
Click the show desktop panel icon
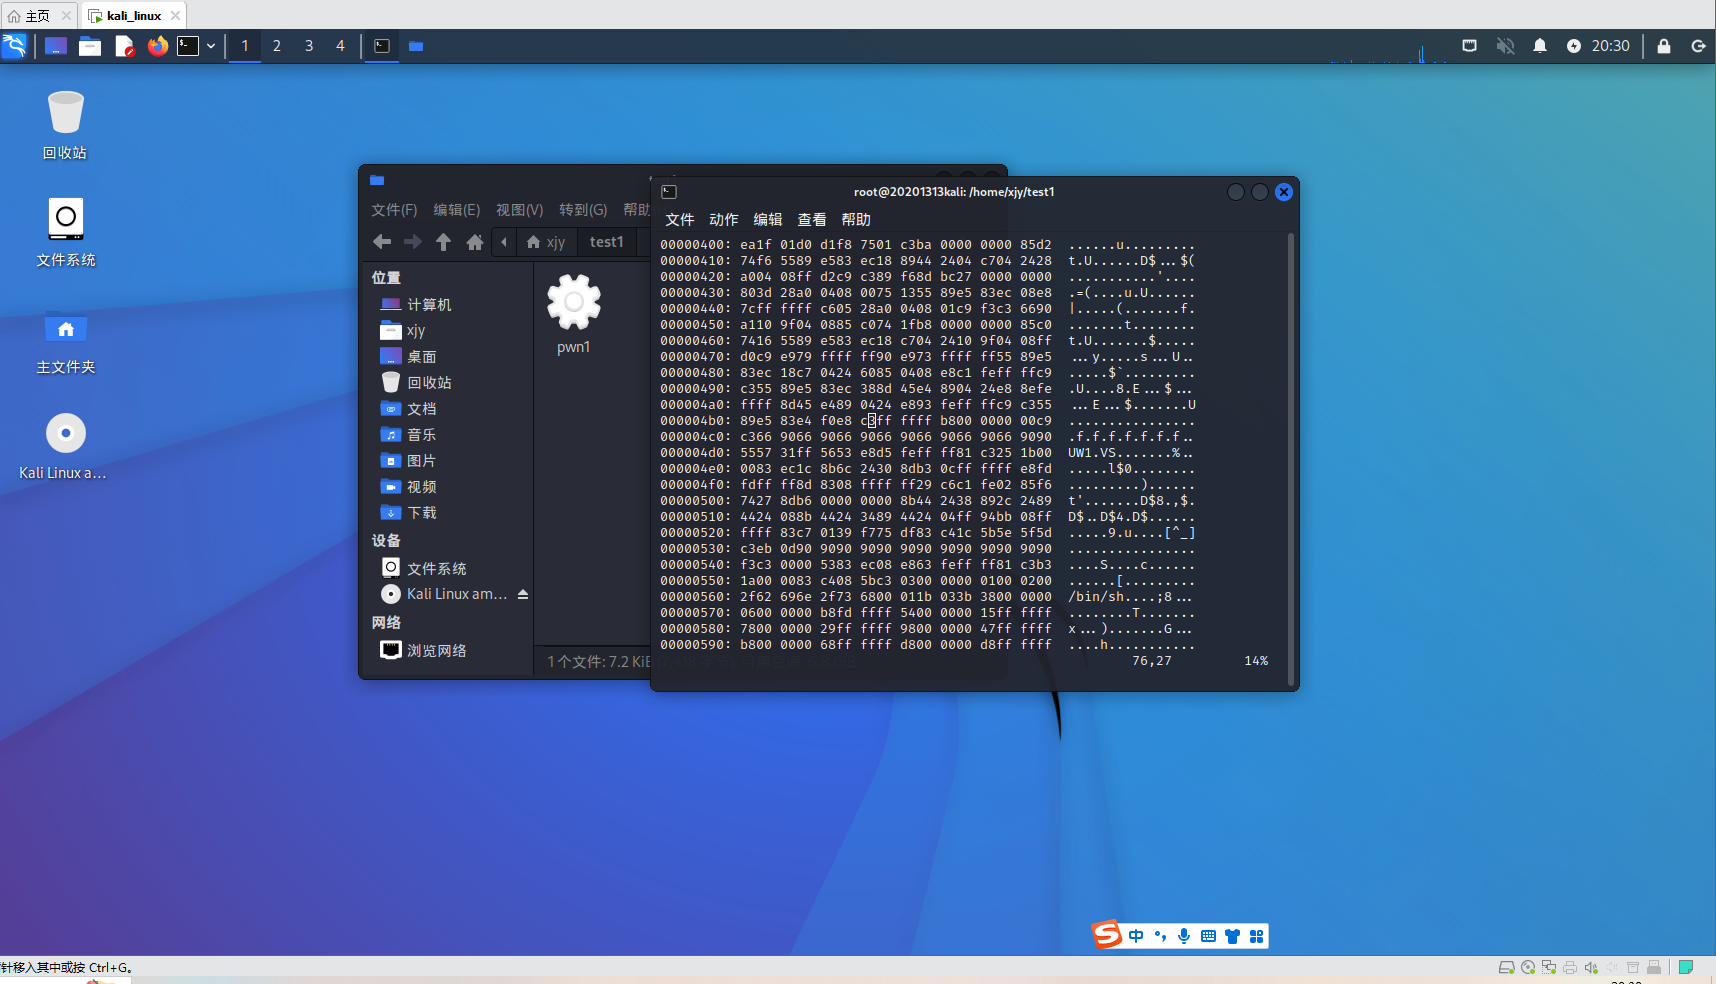56,46
